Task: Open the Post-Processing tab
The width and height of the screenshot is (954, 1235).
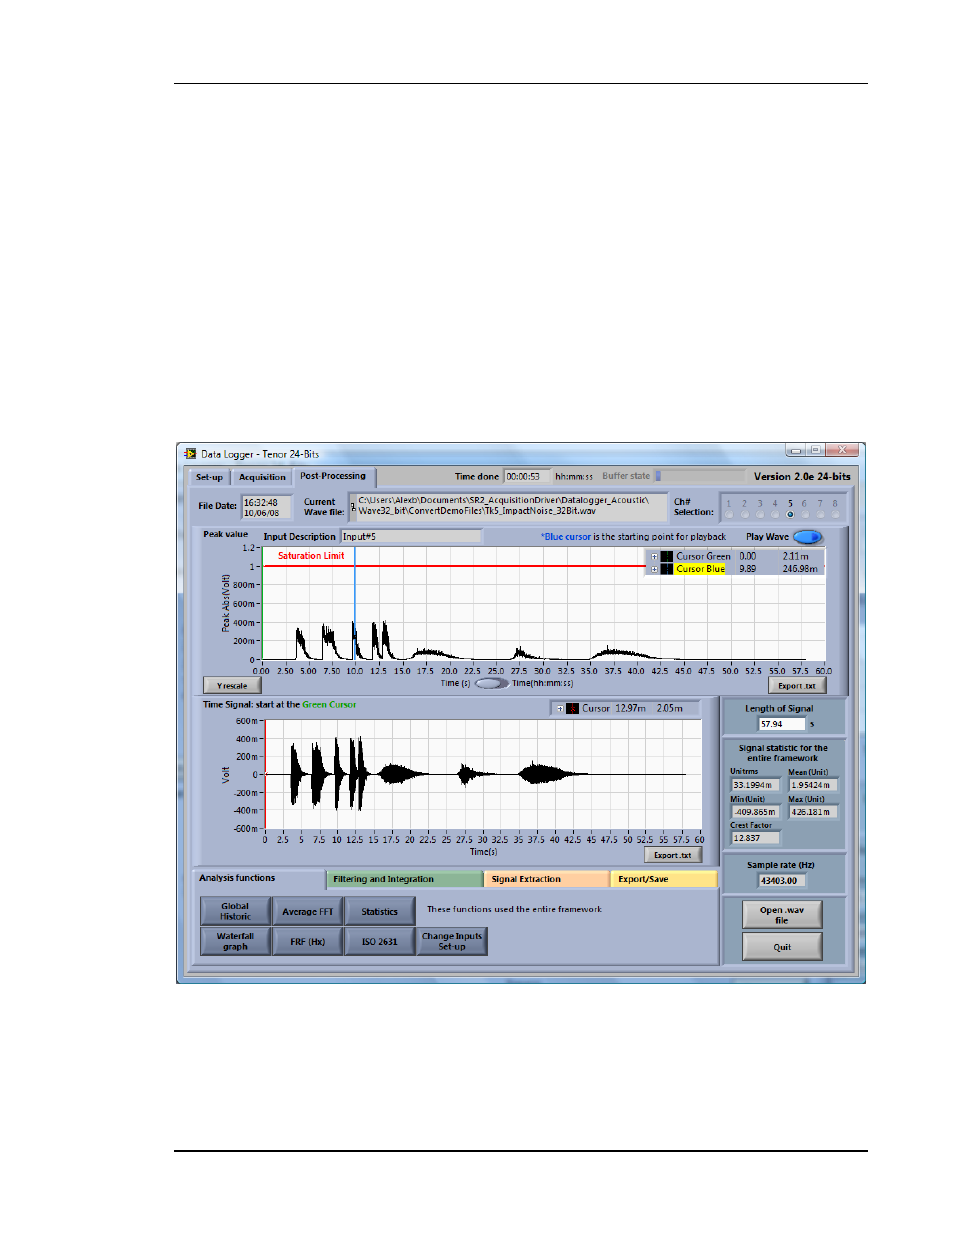Action: coord(333,476)
